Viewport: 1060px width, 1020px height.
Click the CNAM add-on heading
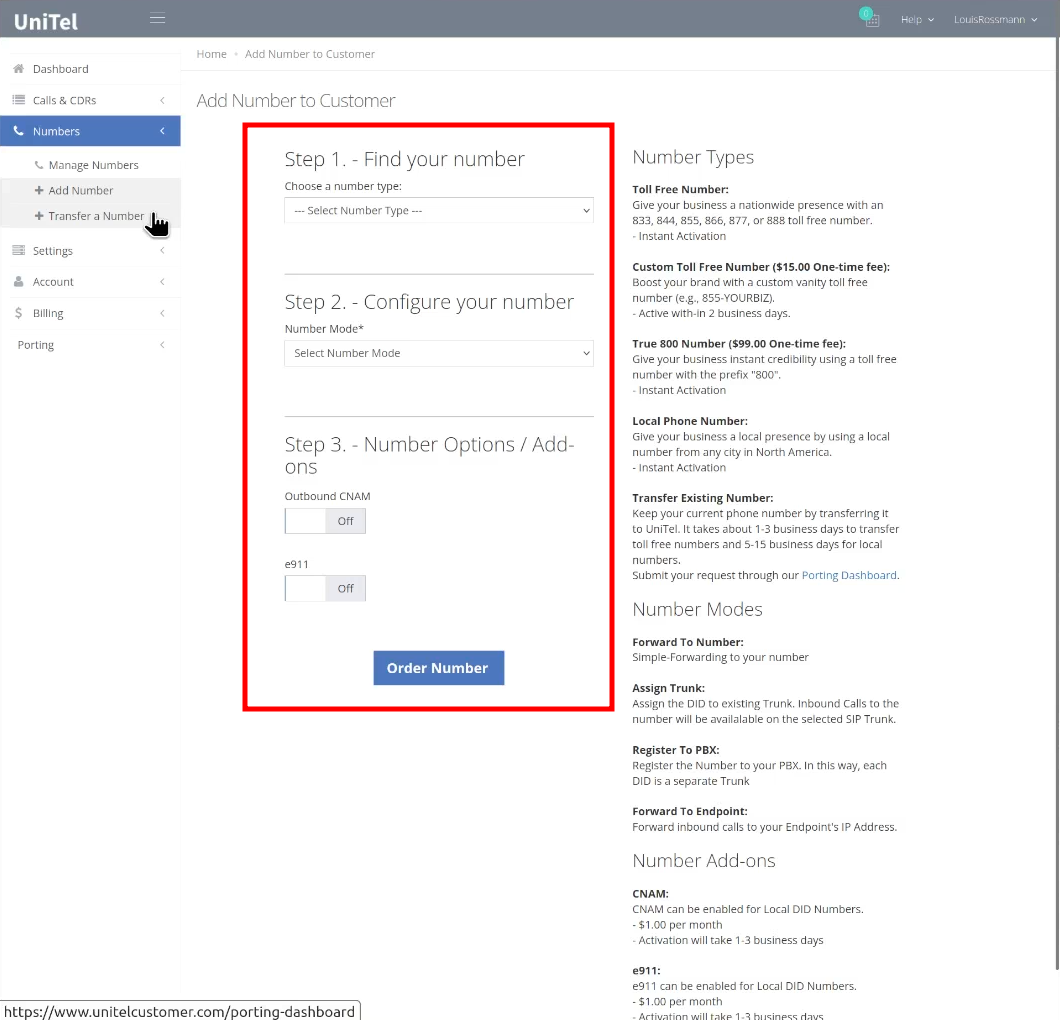(x=650, y=894)
